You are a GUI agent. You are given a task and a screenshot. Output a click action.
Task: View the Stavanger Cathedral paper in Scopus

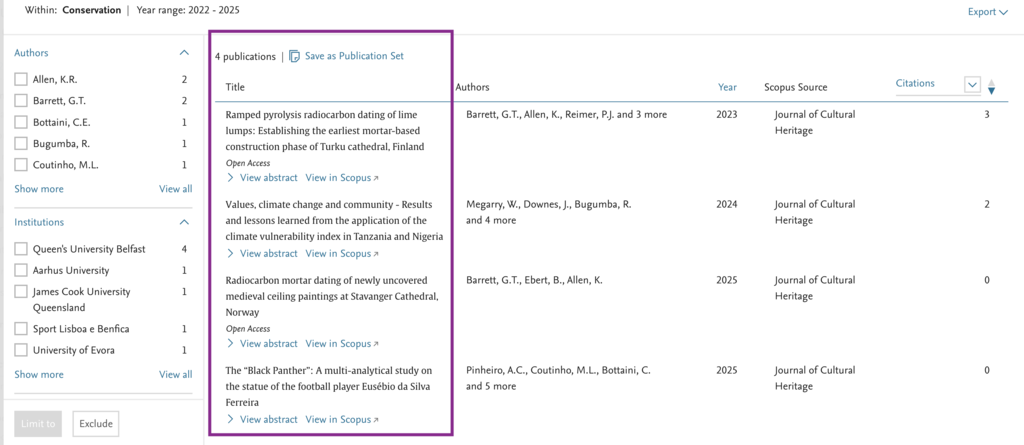point(342,344)
